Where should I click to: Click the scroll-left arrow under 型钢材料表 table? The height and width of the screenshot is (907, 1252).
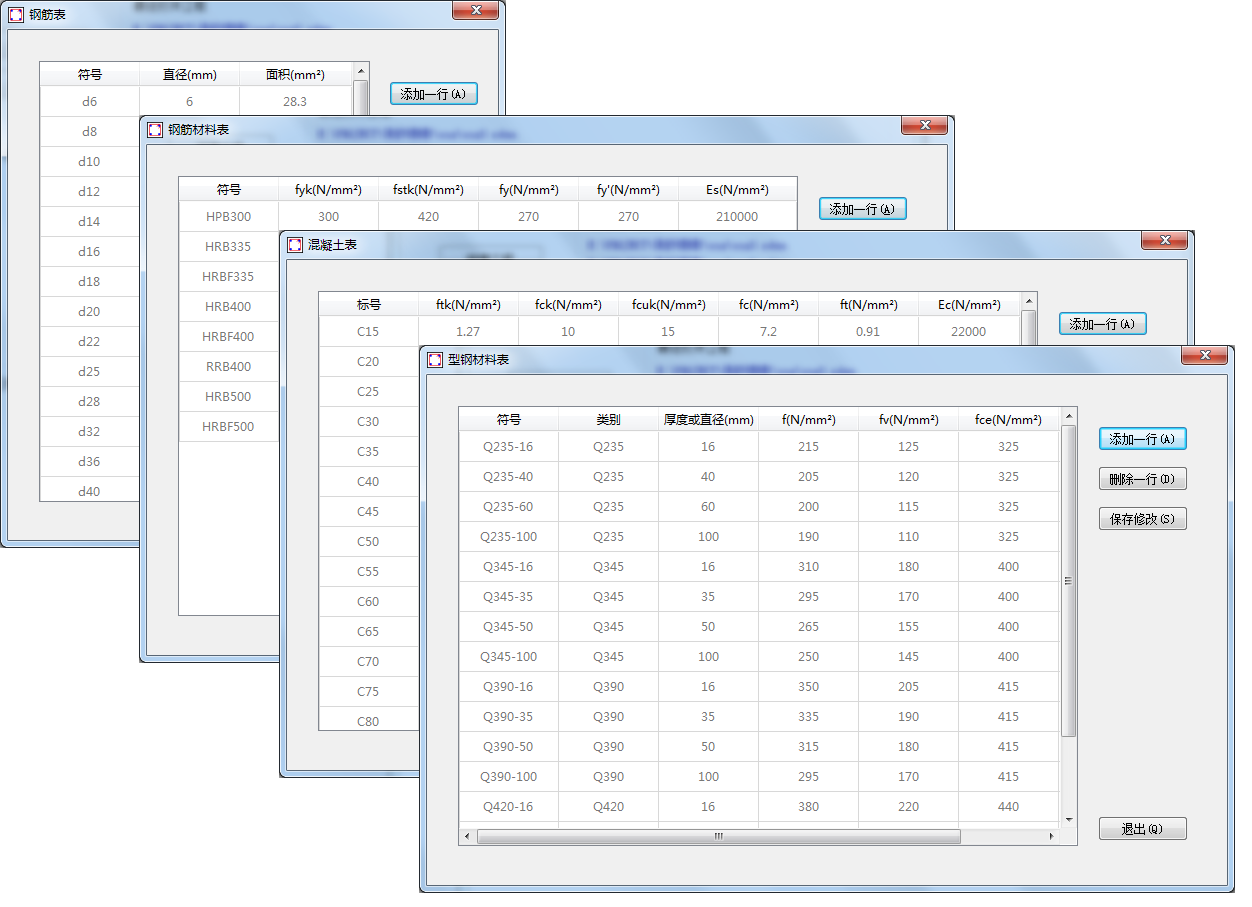click(x=467, y=836)
